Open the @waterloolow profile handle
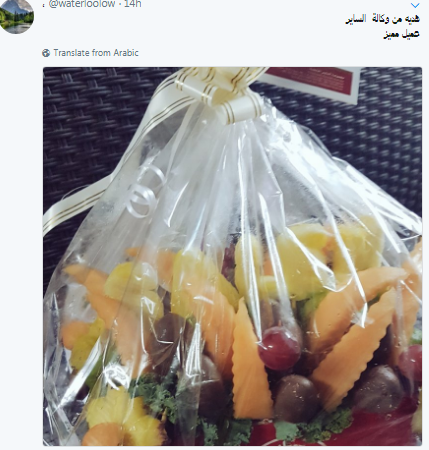Image resolution: width=429 pixels, height=450 pixels. (82, 4)
